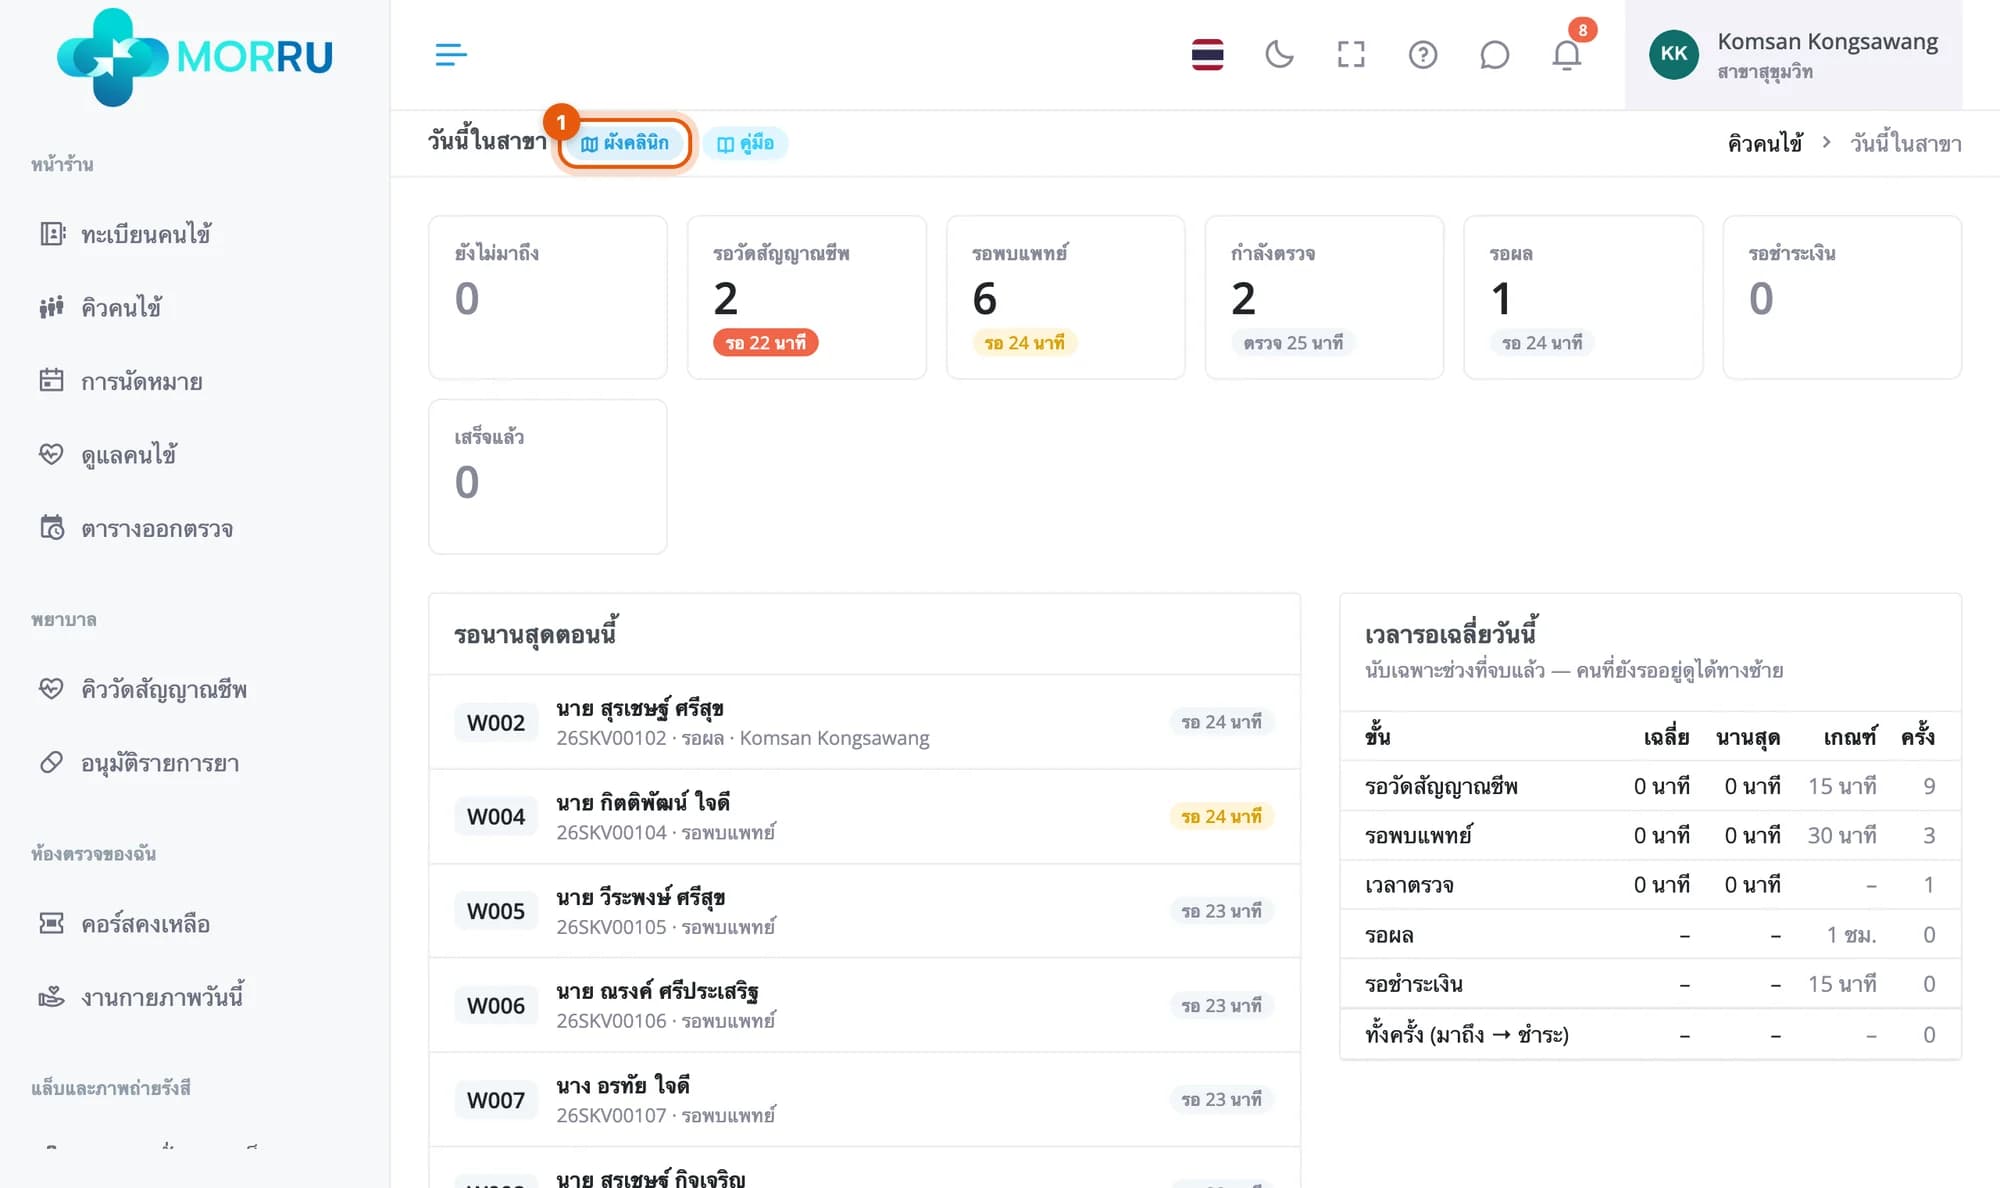
Task: Click the red รอ 22 นาที badge
Action: point(766,343)
